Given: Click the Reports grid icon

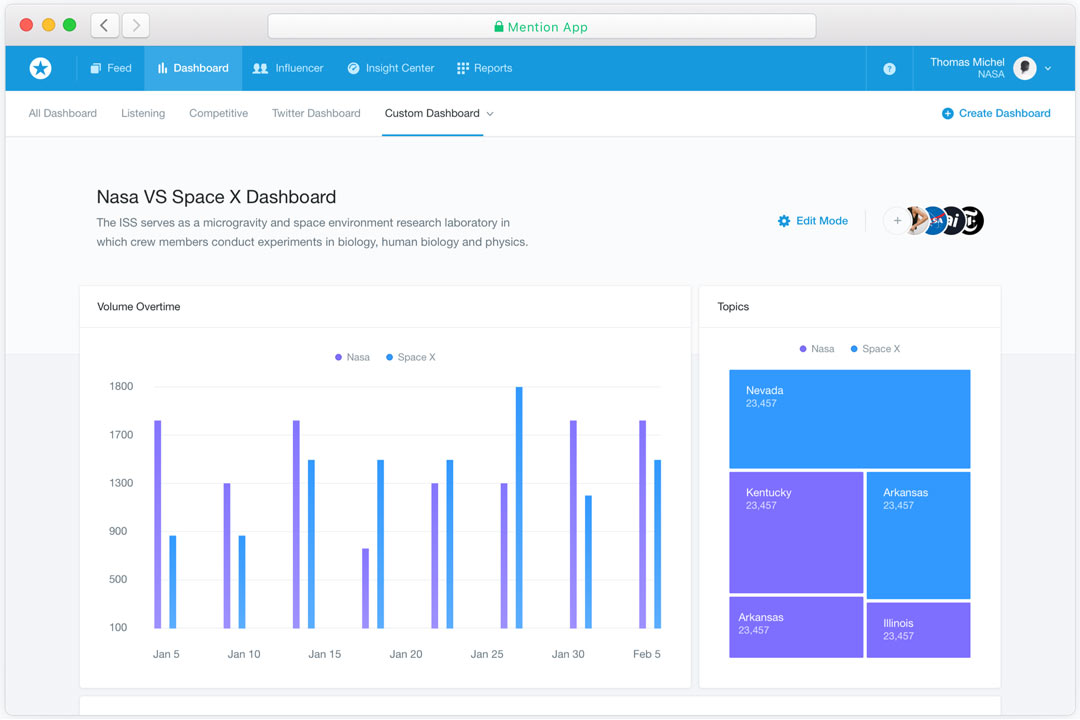Looking at the screenshot, I should coord(463,68).
